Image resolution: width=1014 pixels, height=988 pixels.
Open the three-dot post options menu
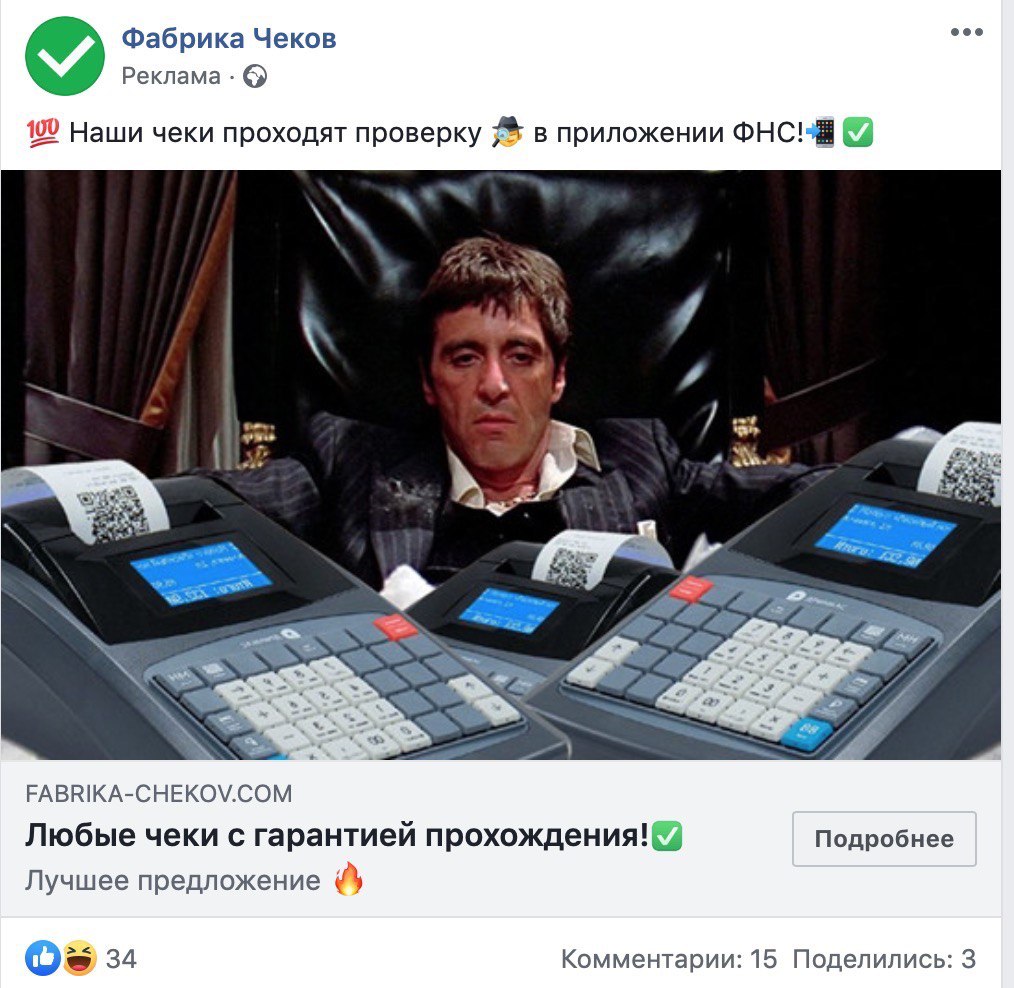coord(967,32)
